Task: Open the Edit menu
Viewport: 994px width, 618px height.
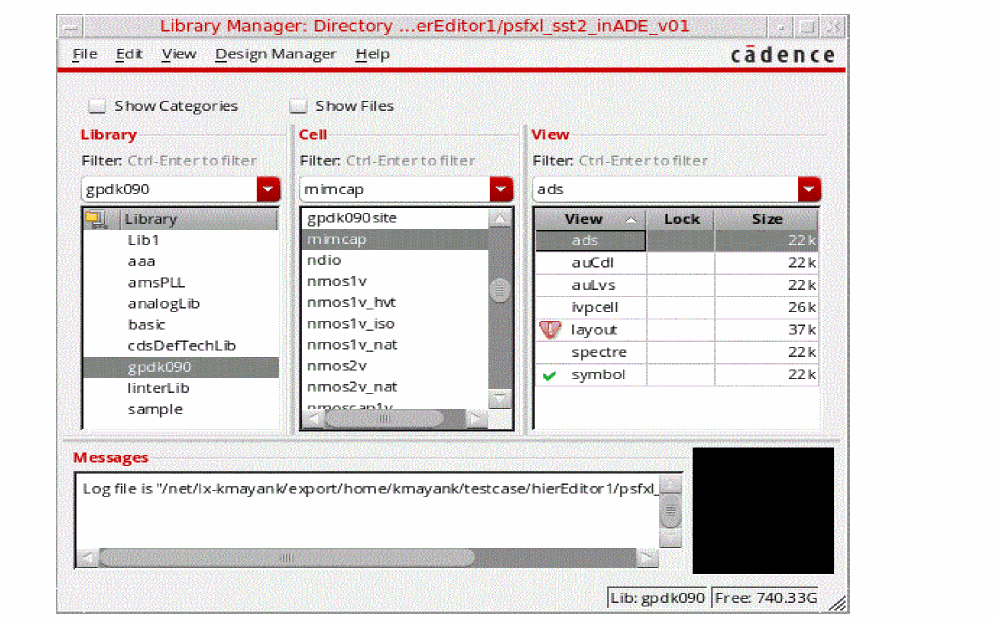Action: pyautogui.click(x=129, y=55)
